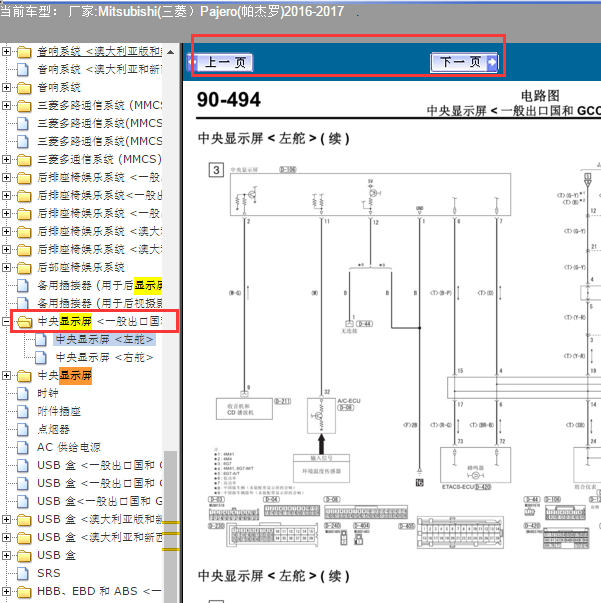Screen dimensions: 601x603
Task: Click open folder icon of 中央显示屏 <一般出口国
Action: pyautogui.click(x=25, y=322)
